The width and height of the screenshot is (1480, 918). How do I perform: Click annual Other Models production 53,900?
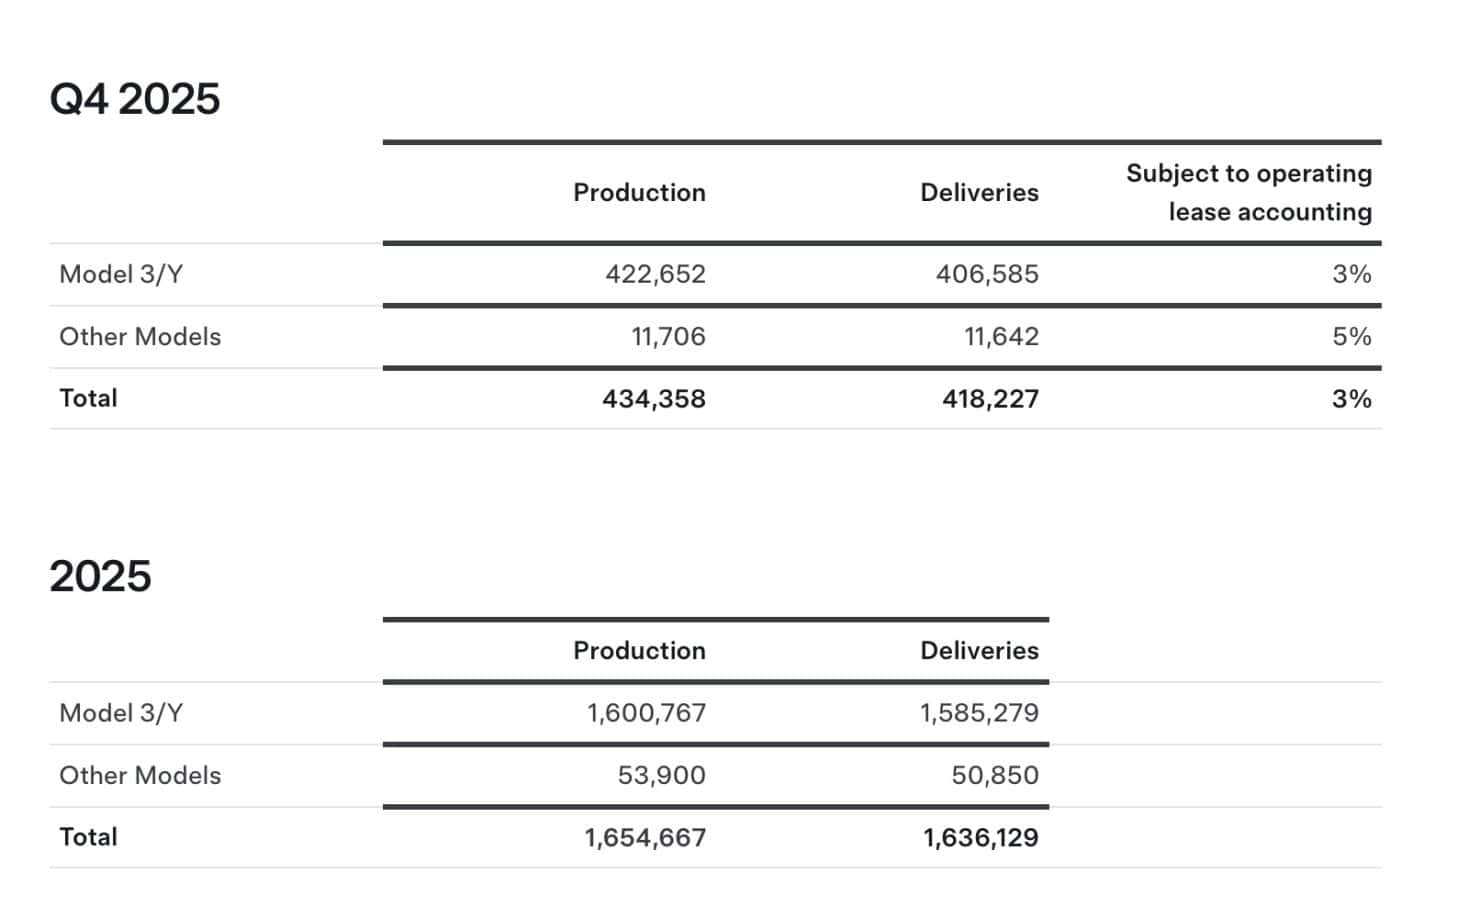pos(661,775)
